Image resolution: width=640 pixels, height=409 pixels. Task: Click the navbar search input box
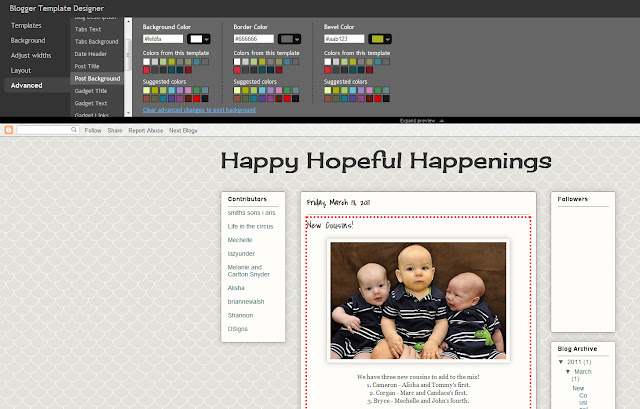point(44,130)
